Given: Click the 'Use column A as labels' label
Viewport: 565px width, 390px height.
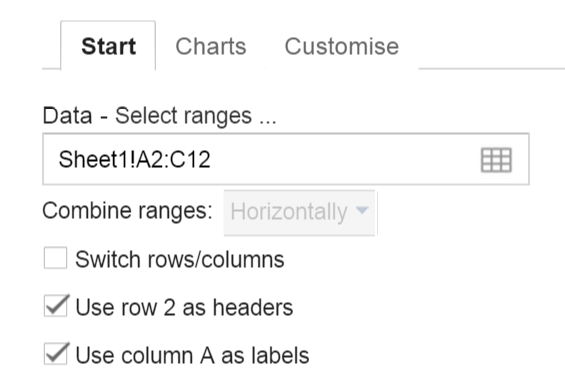Looking at the screenshot, I should point(192,355).
